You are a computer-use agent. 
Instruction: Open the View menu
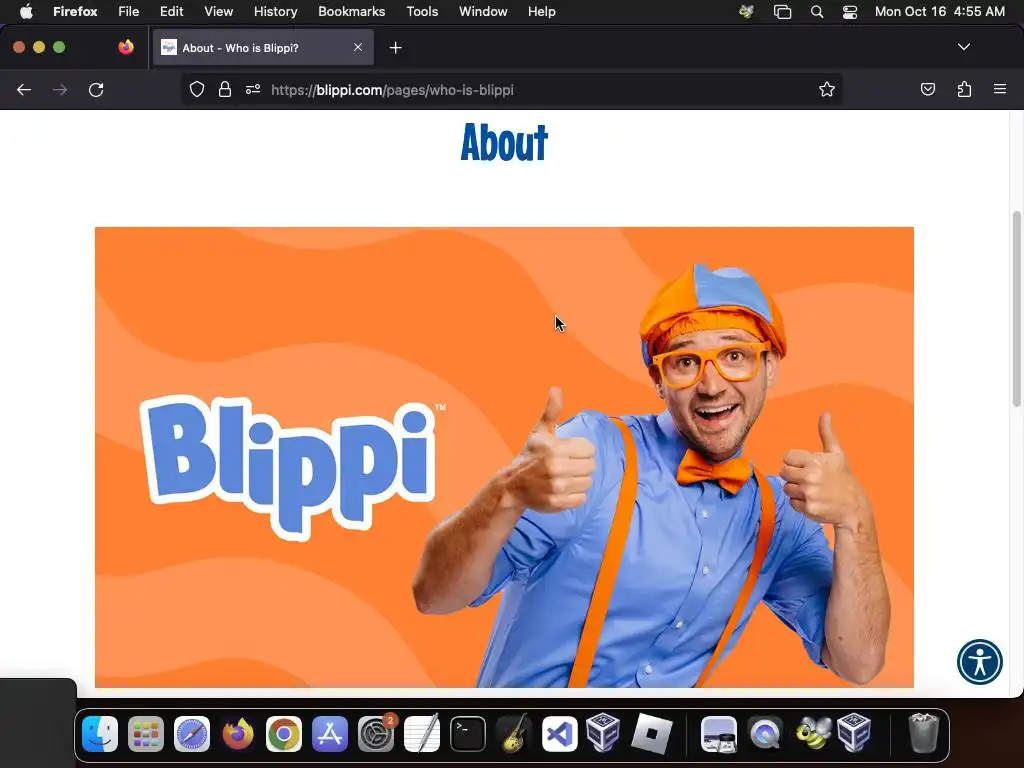218,11
